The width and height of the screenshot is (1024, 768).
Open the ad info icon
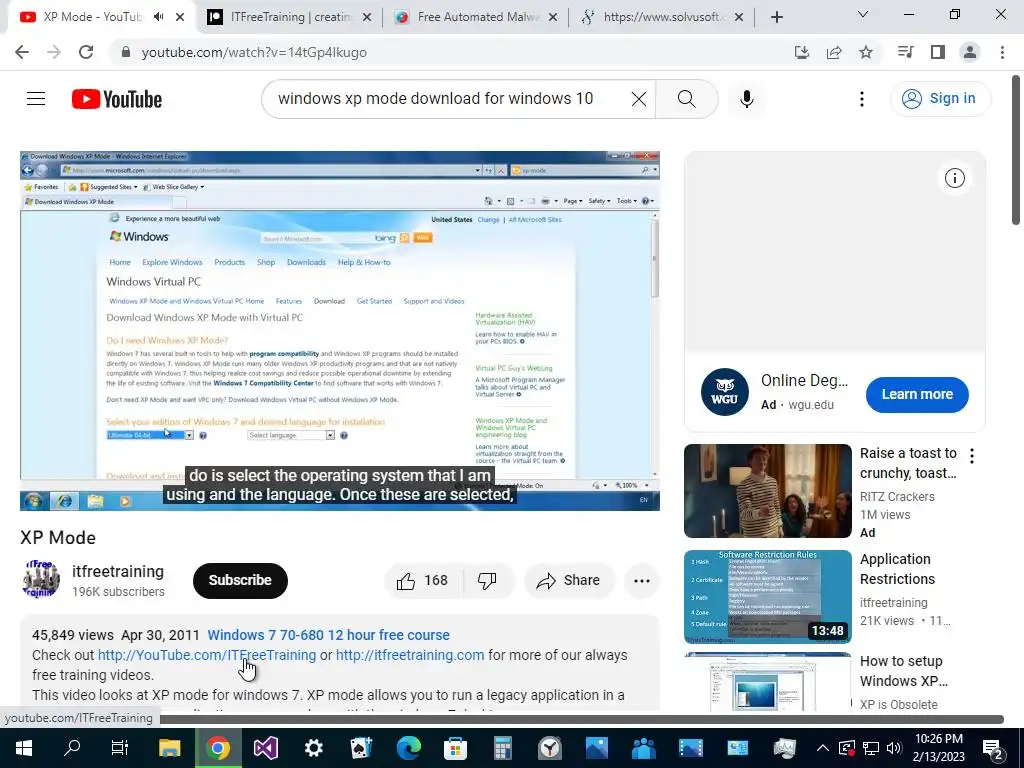coord(954,178)
